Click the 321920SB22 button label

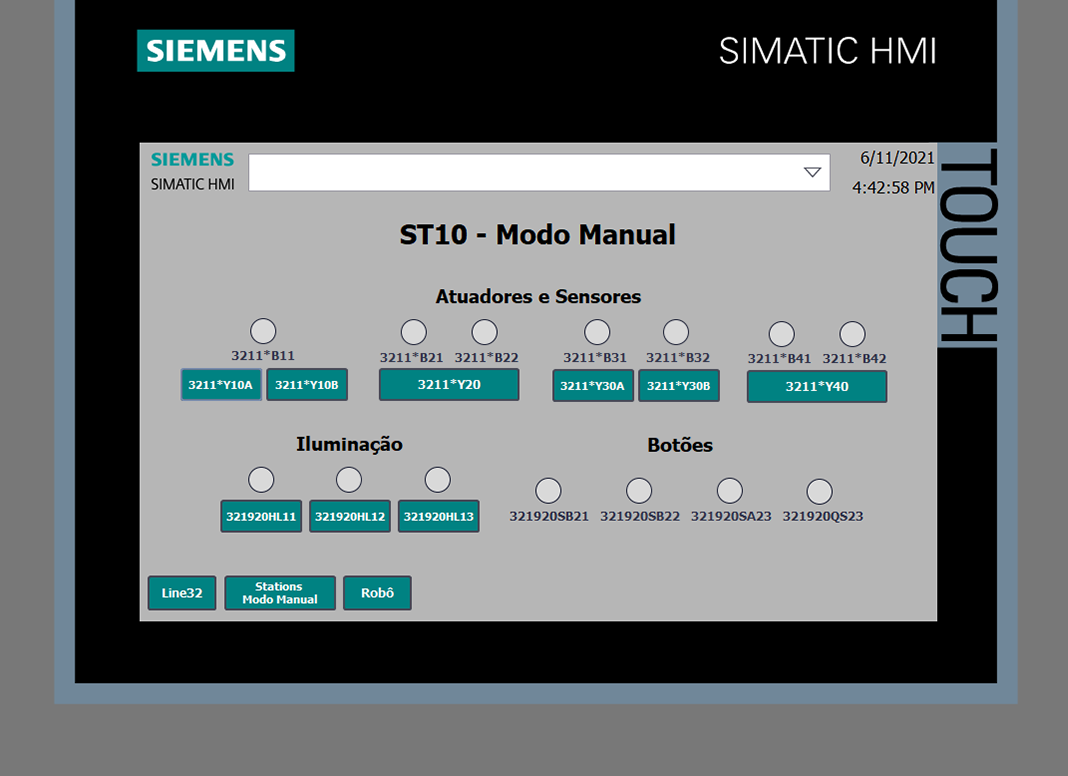[640, 516]
